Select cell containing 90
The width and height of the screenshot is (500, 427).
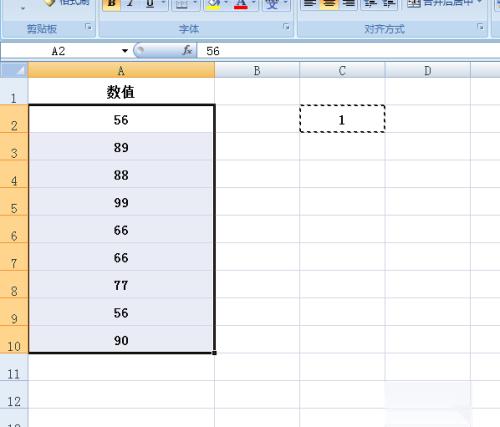click(121, 340)
